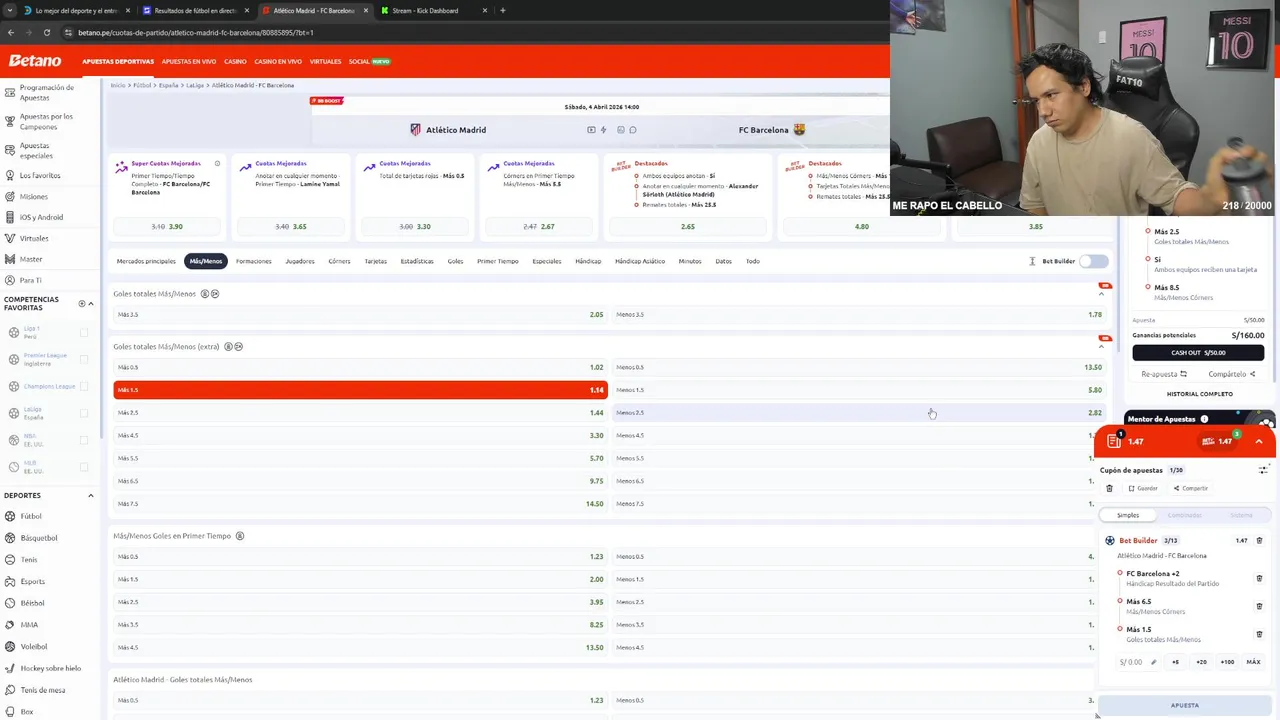Click Guardar in bet slip
The image size is (1280, 720).
[1143, 489]
